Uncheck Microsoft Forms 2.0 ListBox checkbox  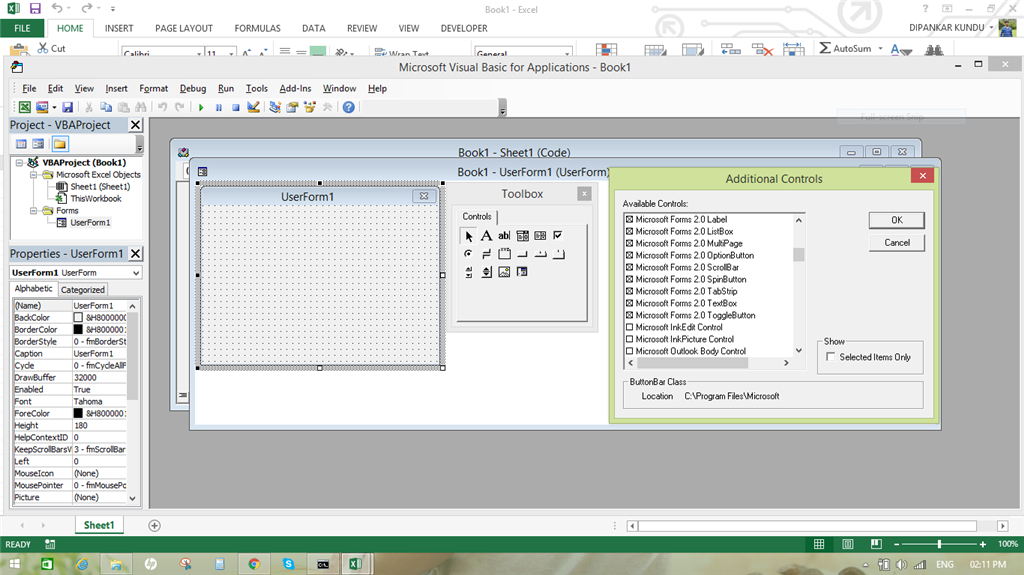coord(630,231)
